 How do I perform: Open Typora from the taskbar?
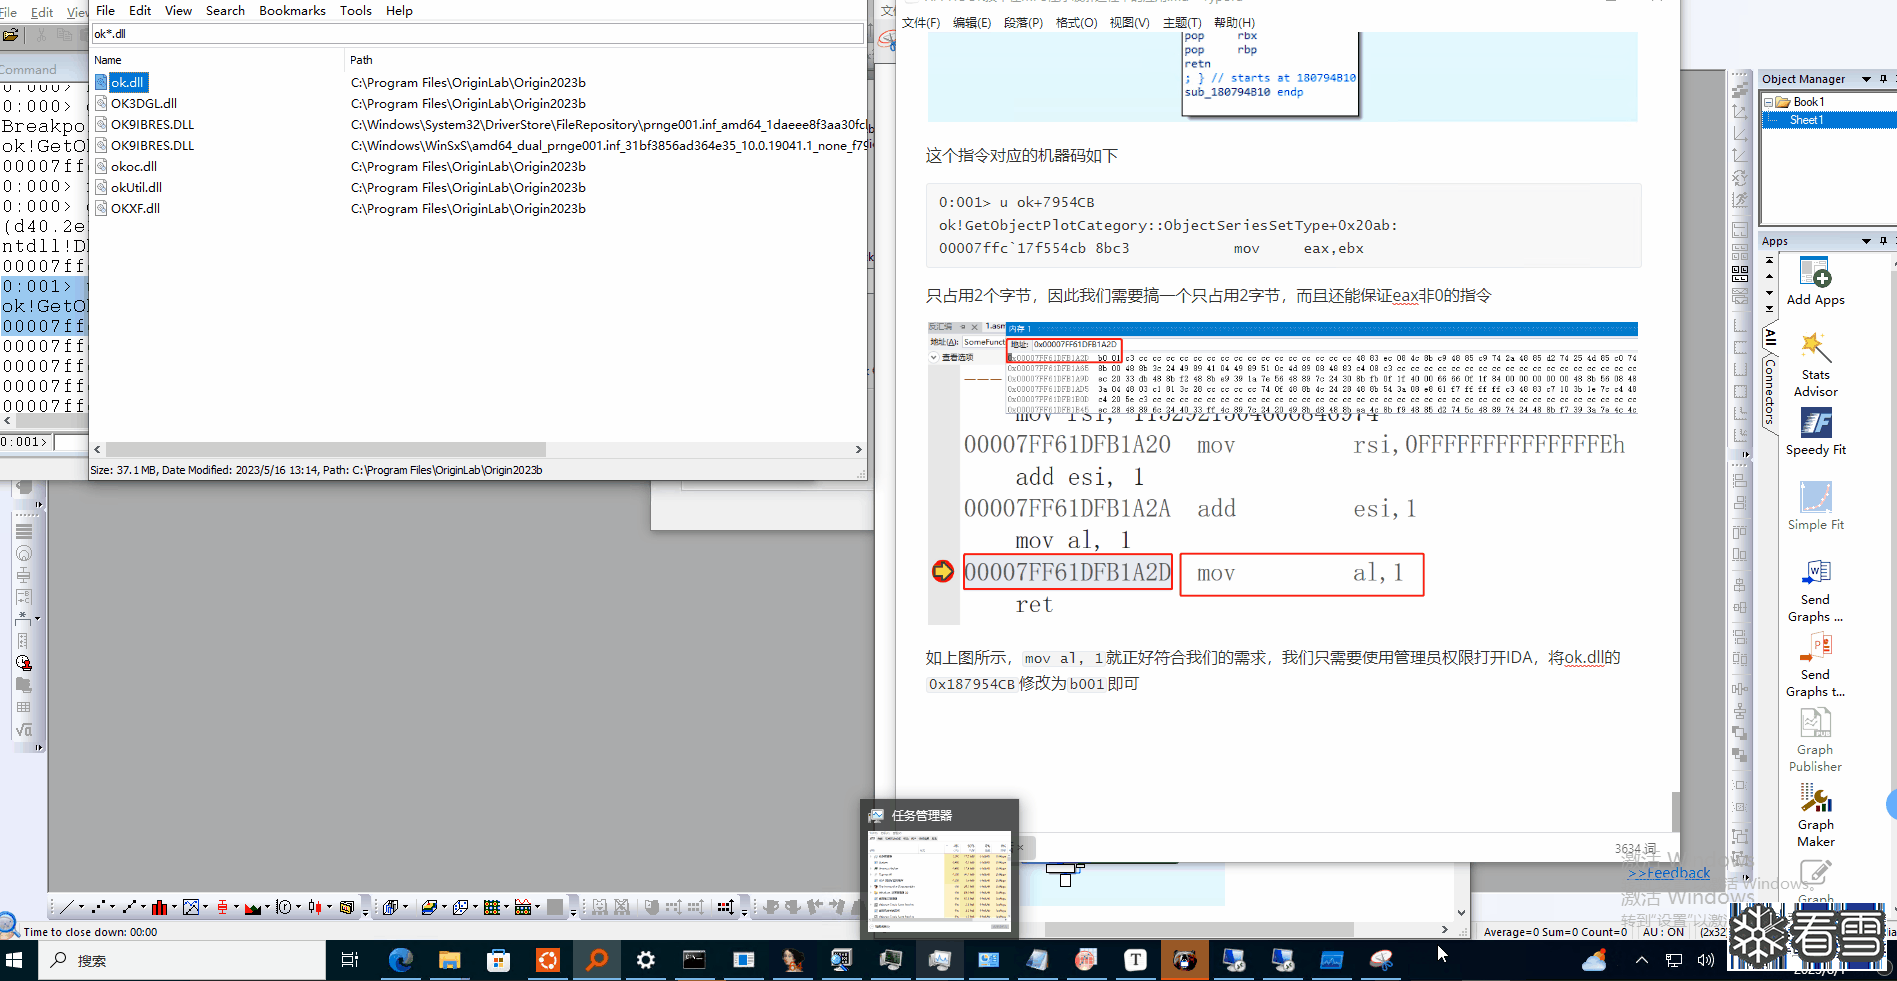pyautogui.click(x=1135, y=960)
